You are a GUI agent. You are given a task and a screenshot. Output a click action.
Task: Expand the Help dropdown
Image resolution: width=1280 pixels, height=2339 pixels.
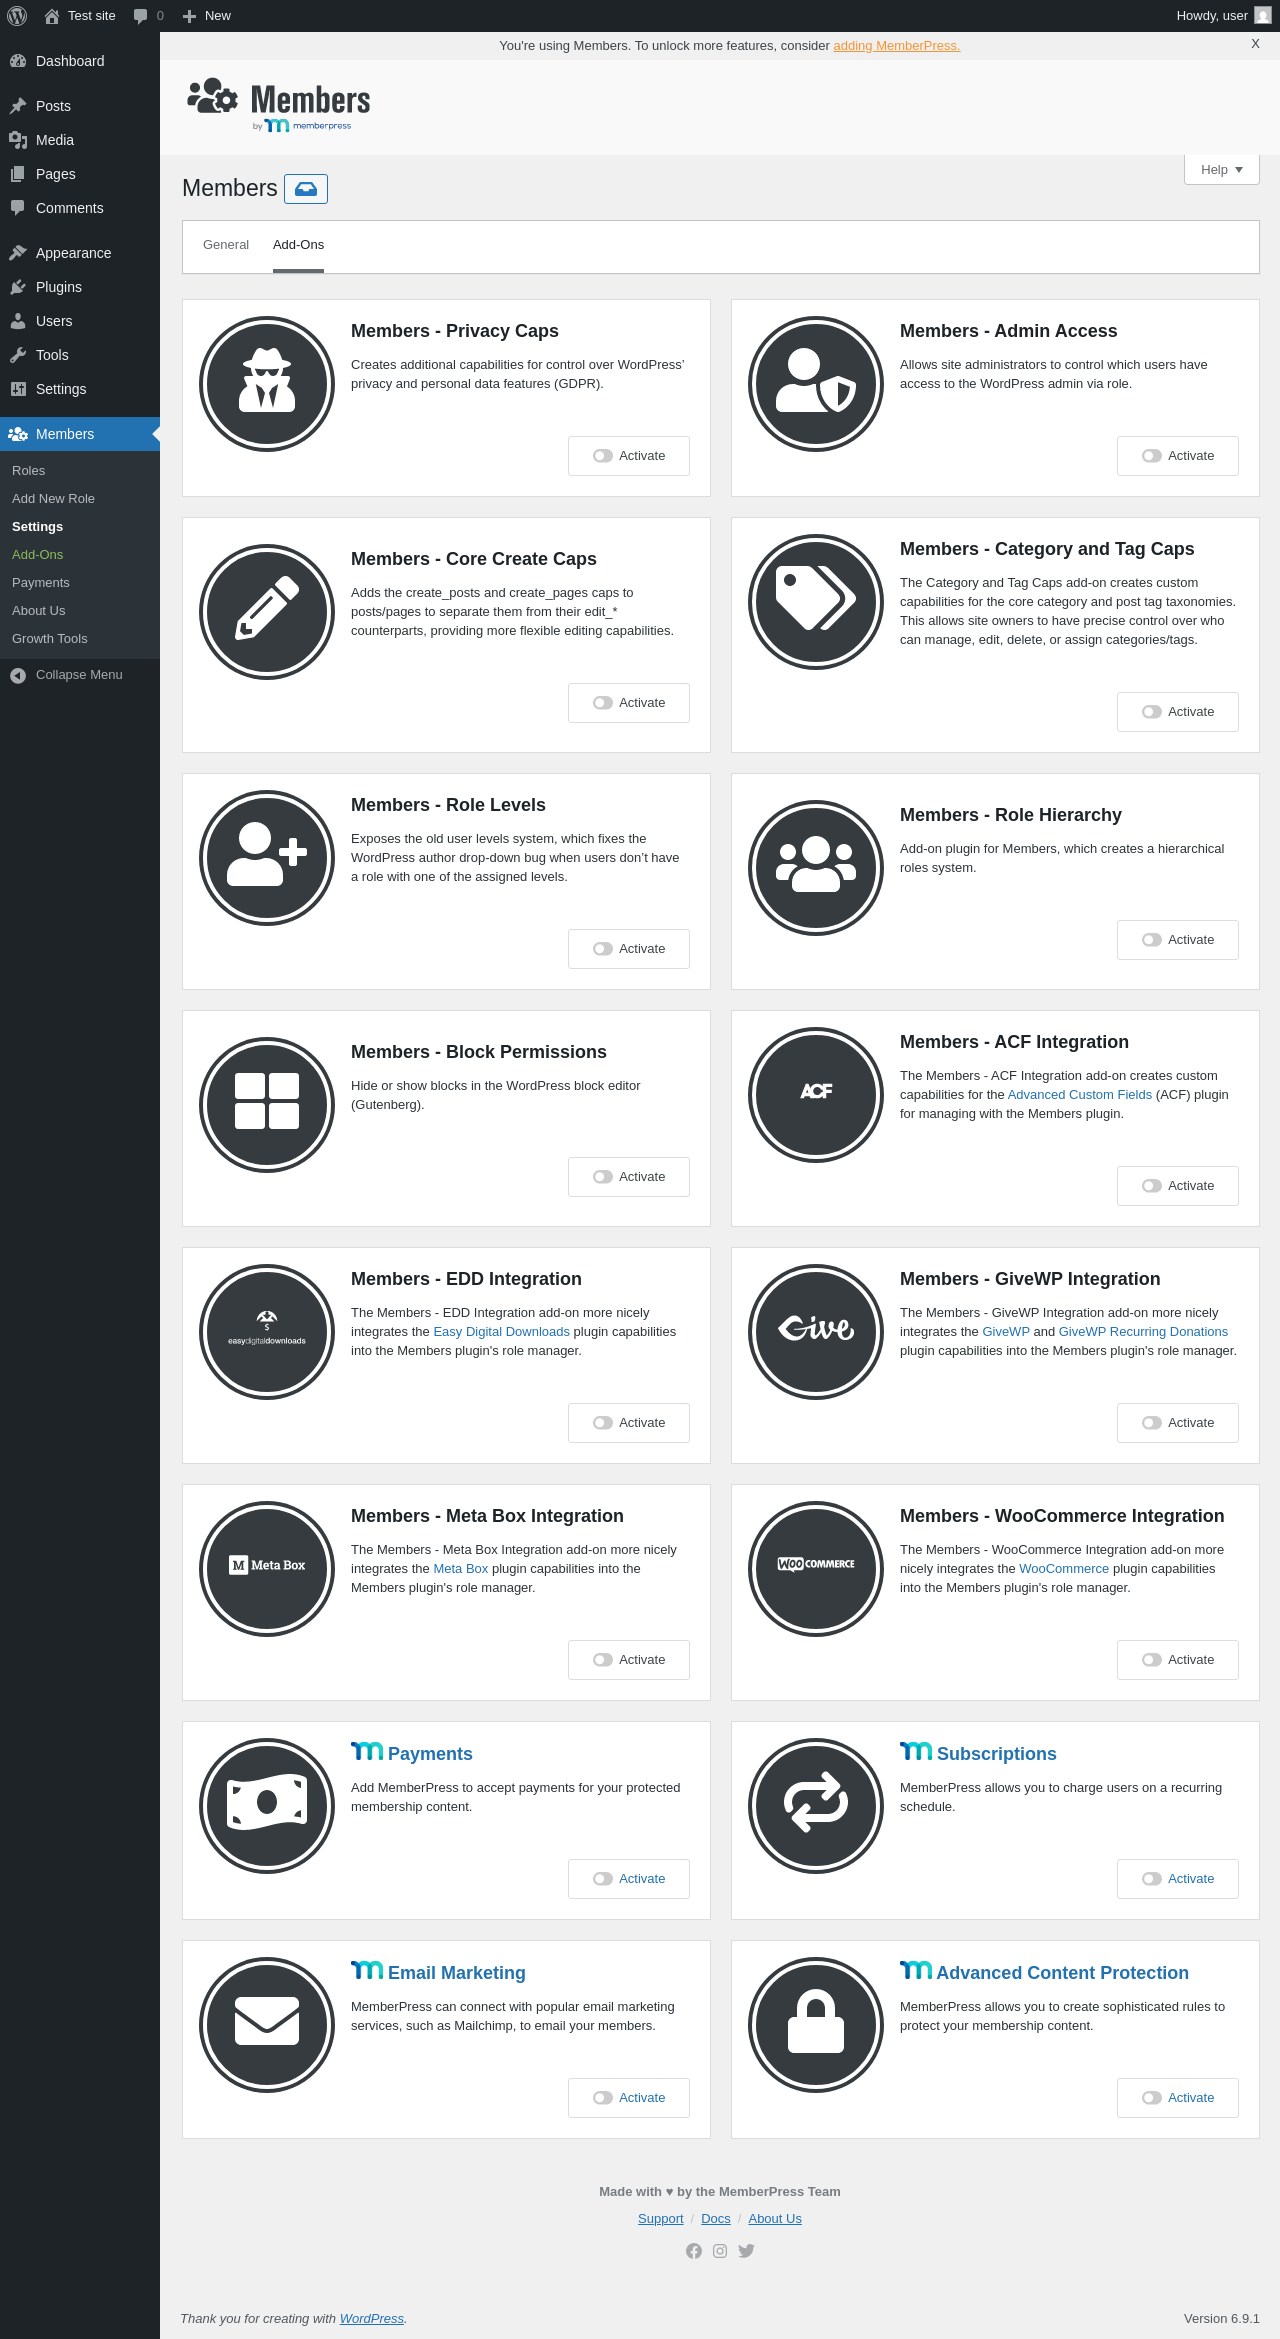[1222, 170]
